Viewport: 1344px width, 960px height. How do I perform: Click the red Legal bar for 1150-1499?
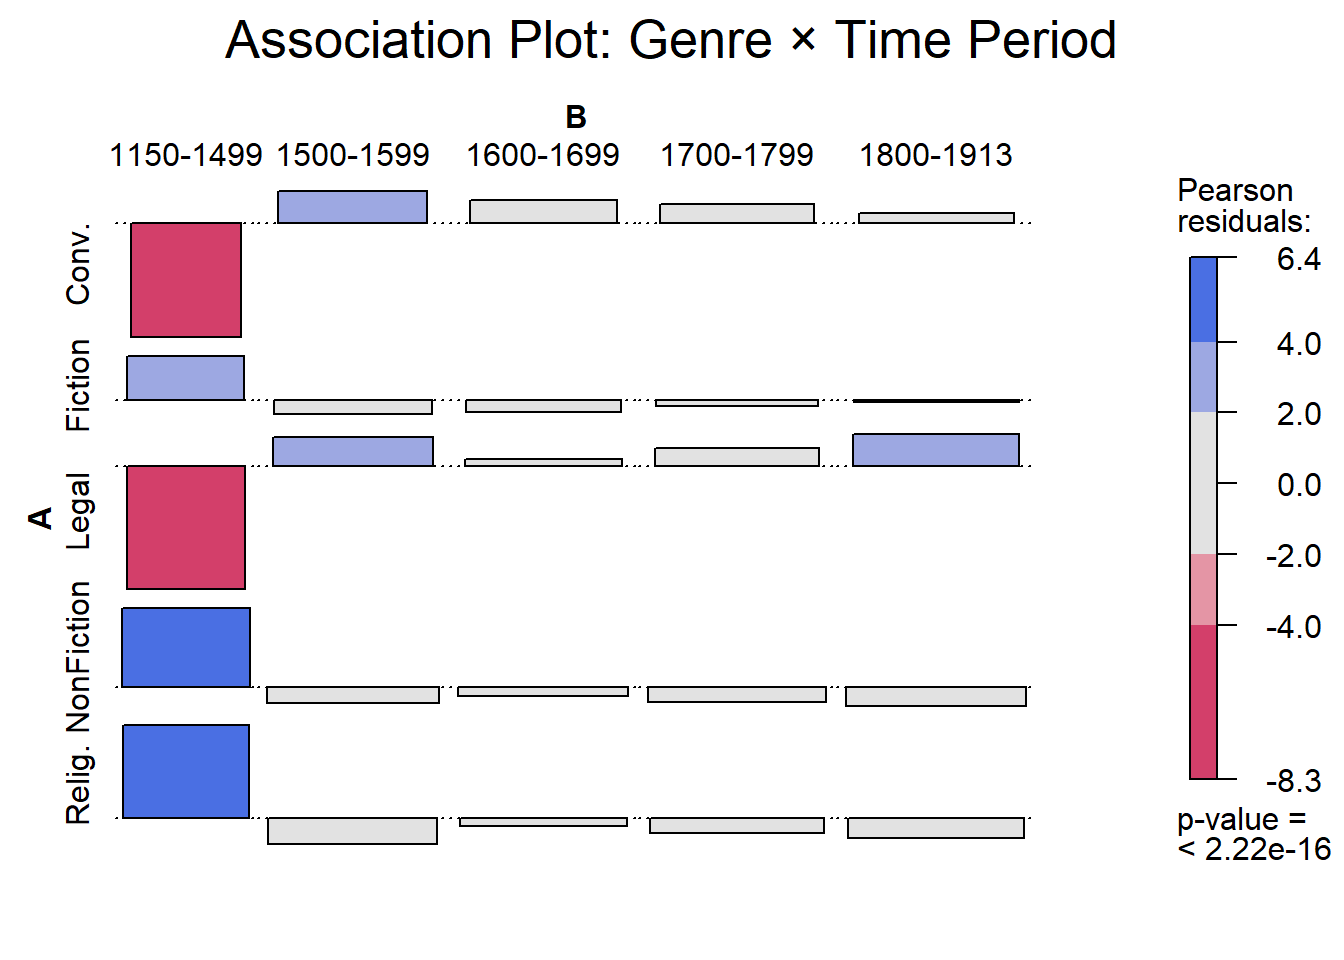186,527
